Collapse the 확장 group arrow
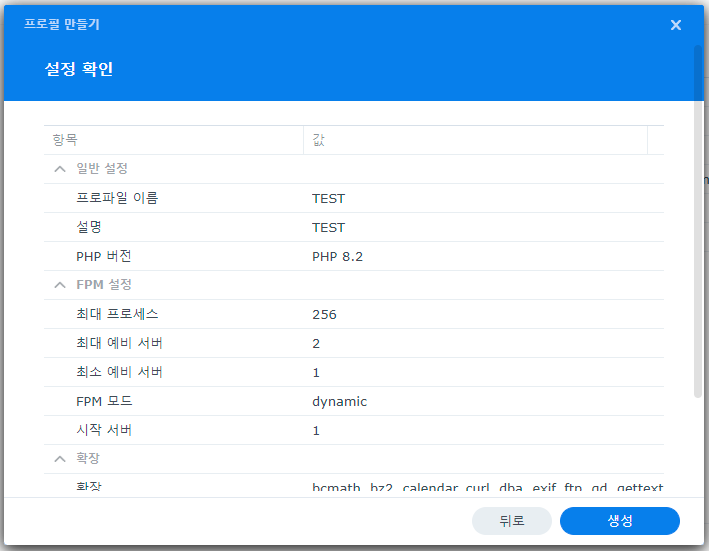This screenshot has height=551, width=709. coord(60,459)
